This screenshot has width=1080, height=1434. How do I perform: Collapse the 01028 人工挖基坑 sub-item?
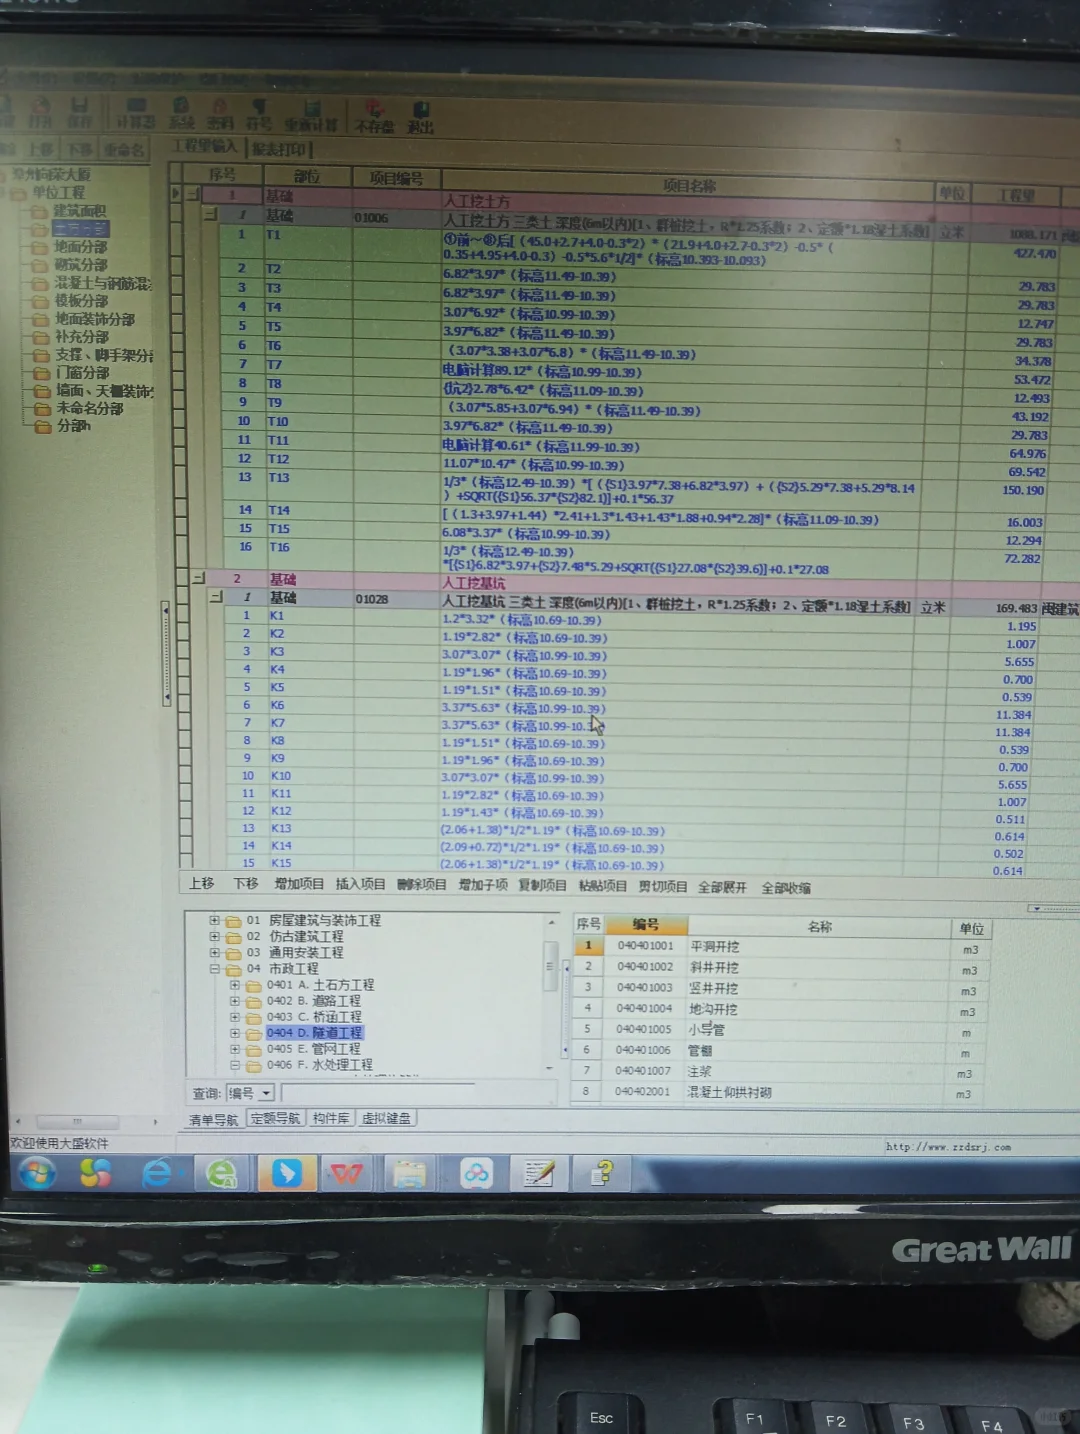click(x=216, y=597)
